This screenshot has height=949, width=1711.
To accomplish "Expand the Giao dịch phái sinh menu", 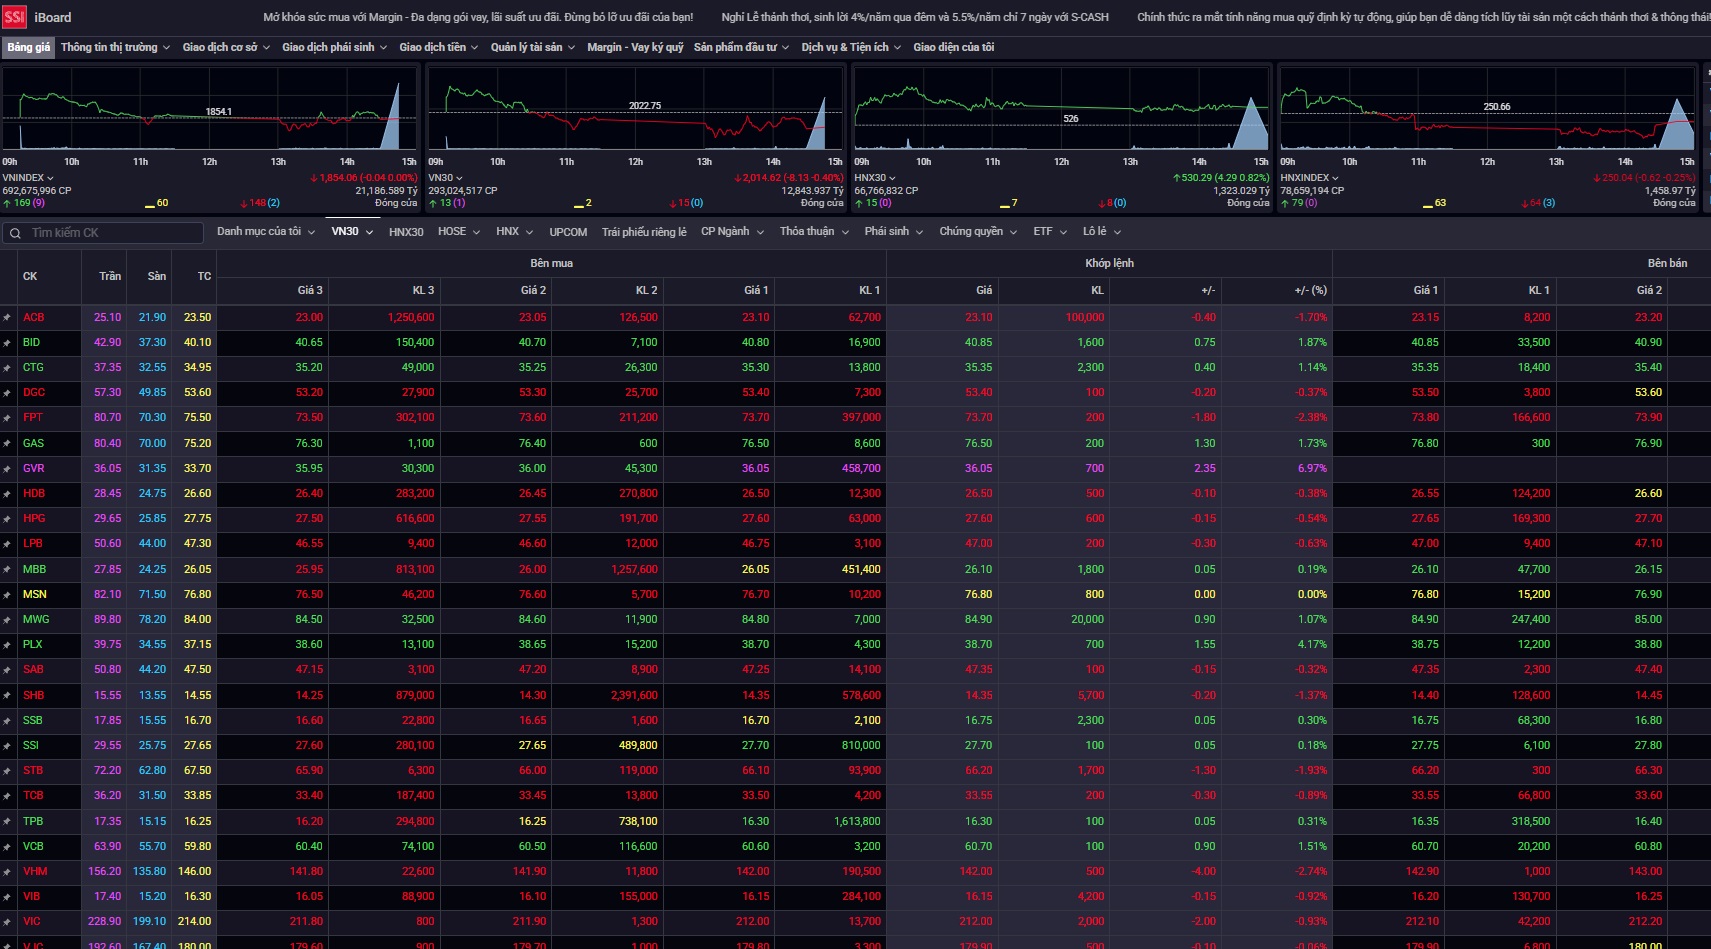I will click(334, 47).
